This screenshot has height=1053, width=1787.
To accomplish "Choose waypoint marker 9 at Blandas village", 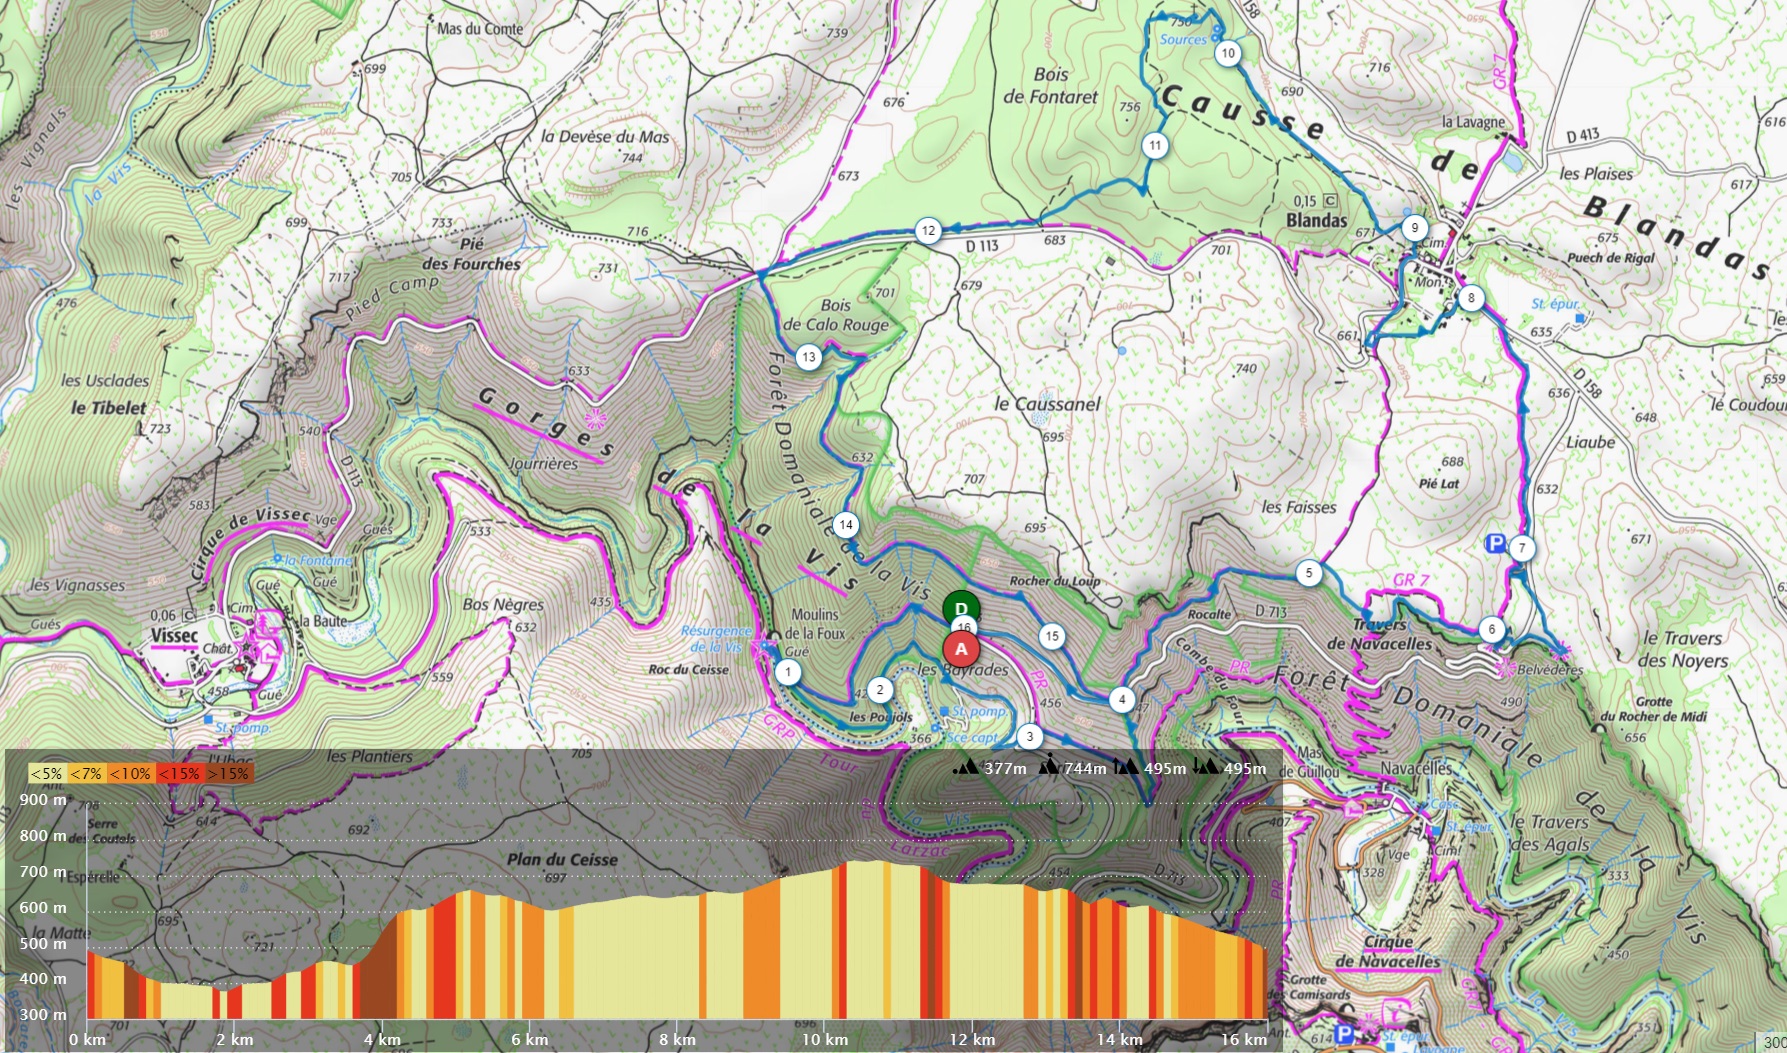I will coord(1413,227).
